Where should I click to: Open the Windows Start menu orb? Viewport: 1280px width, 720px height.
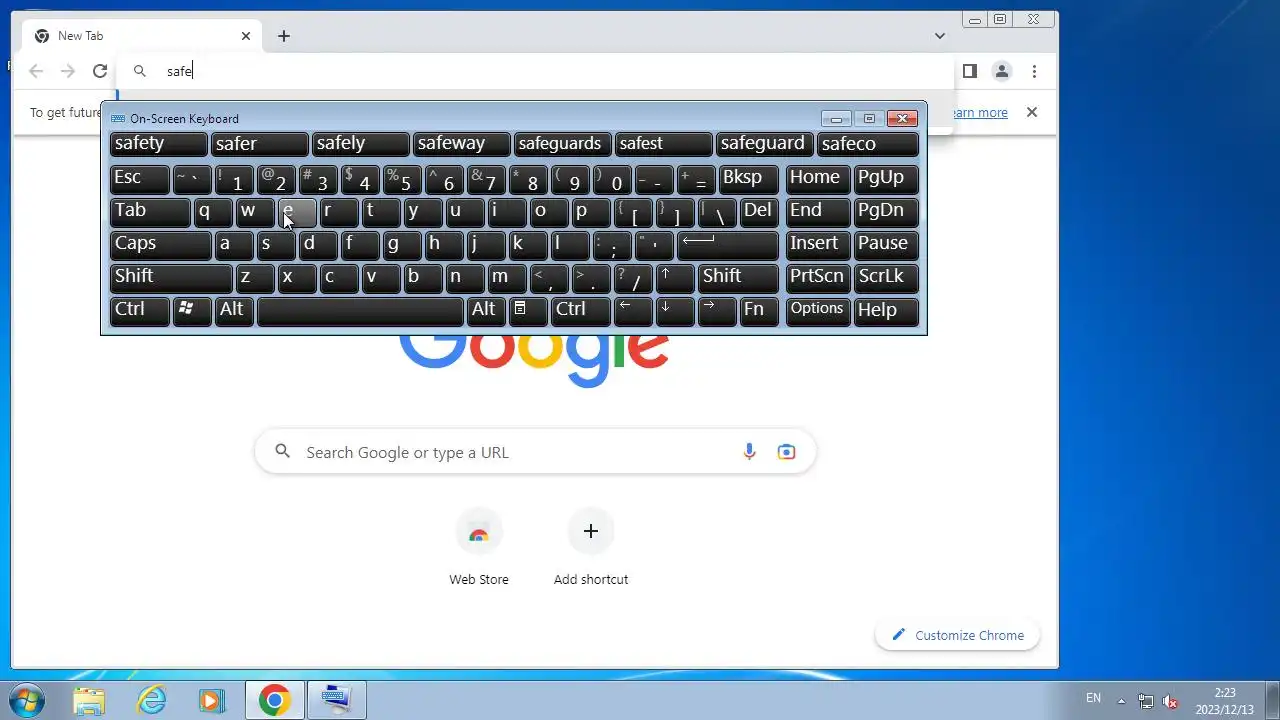26,700
